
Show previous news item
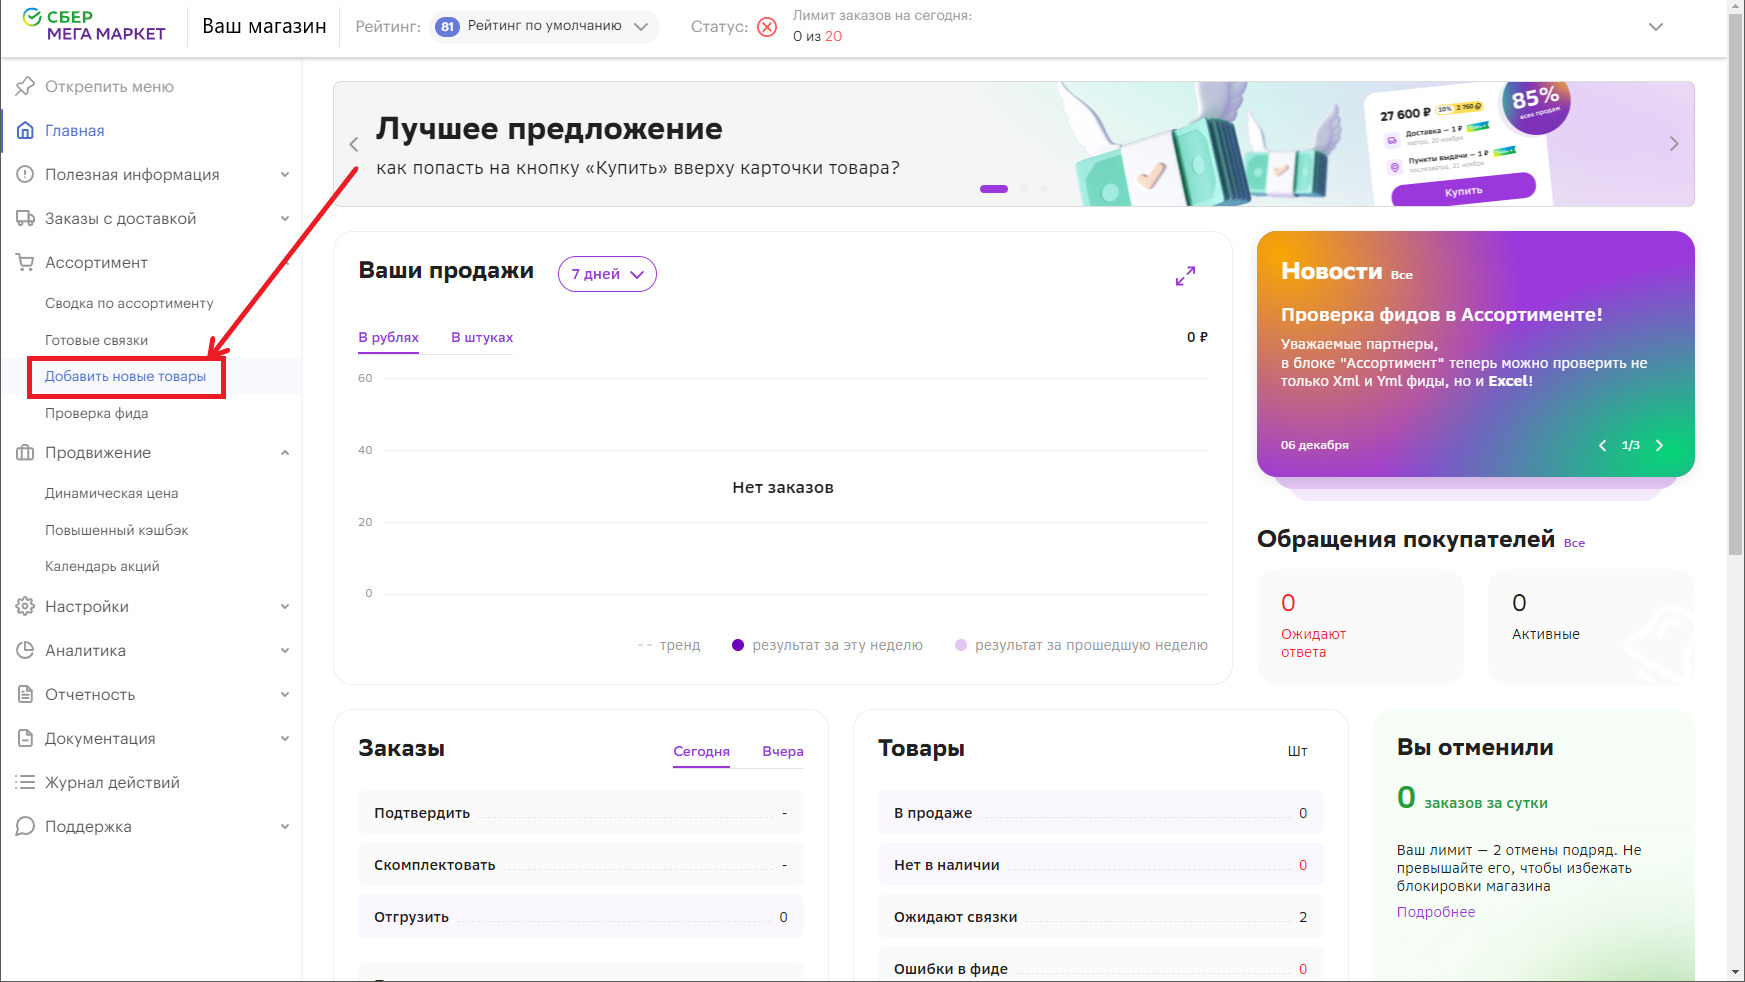pyautogui.click(x=1603, y=445)
